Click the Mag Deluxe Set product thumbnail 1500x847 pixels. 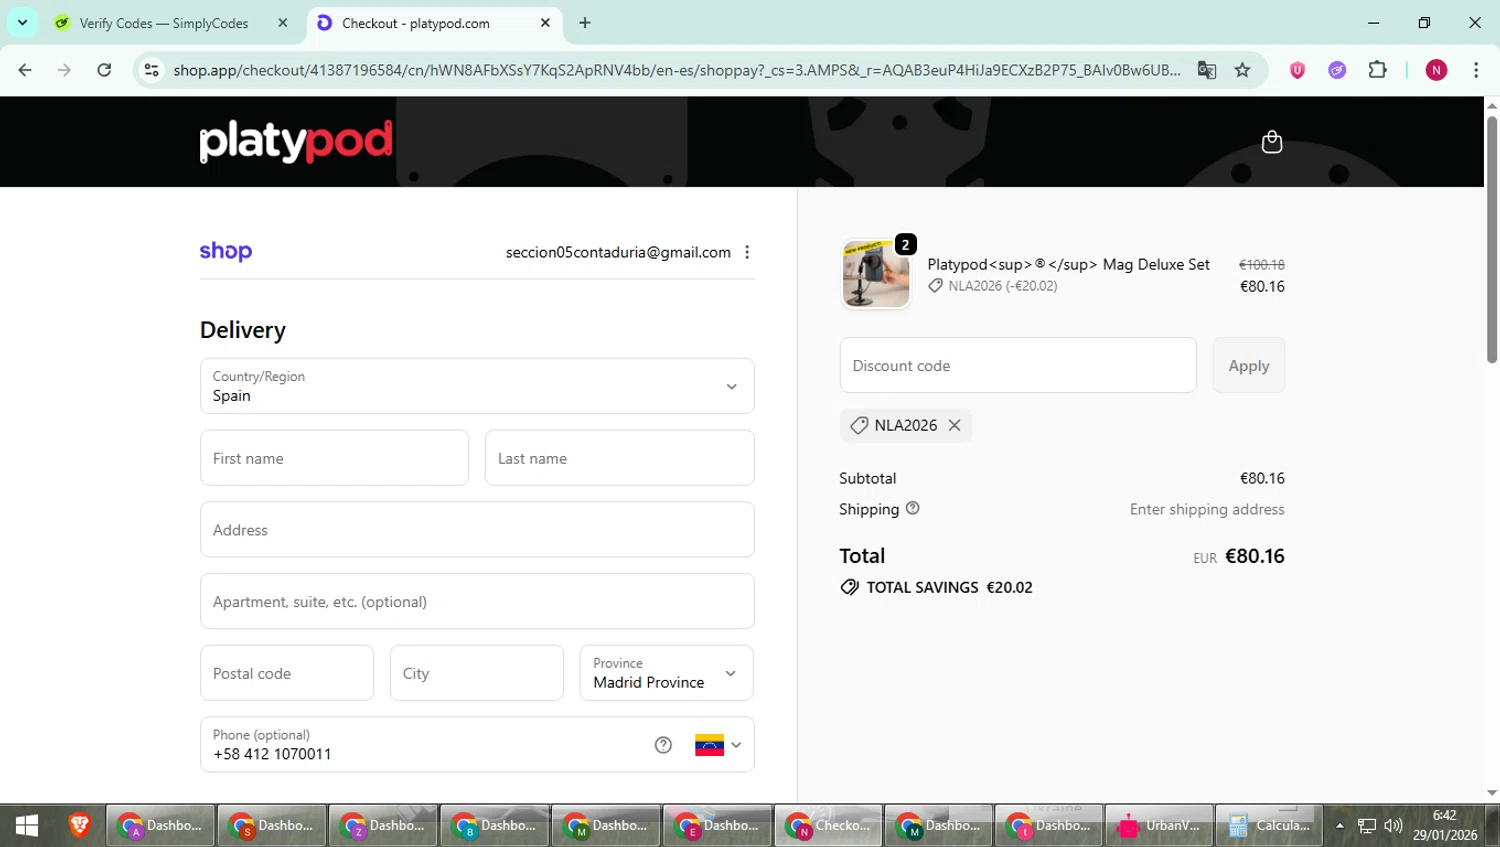point(876,274)
